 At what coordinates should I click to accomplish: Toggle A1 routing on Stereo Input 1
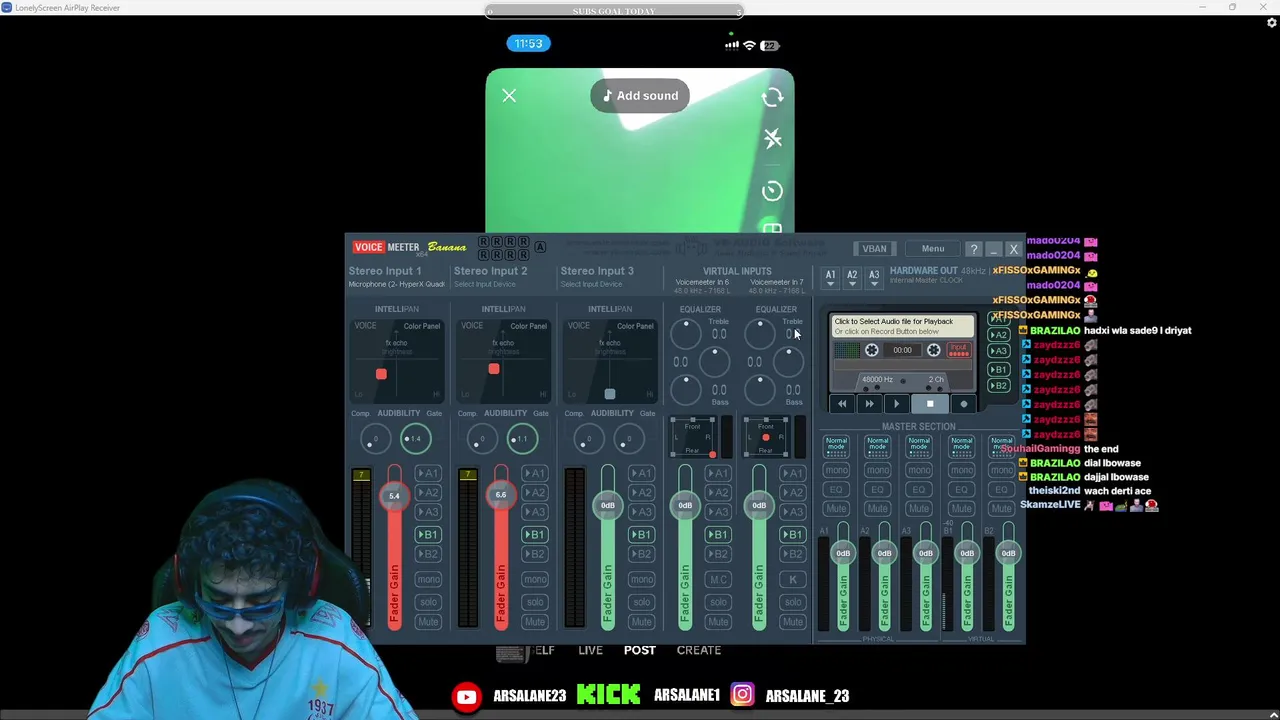(x=428, y=474)
